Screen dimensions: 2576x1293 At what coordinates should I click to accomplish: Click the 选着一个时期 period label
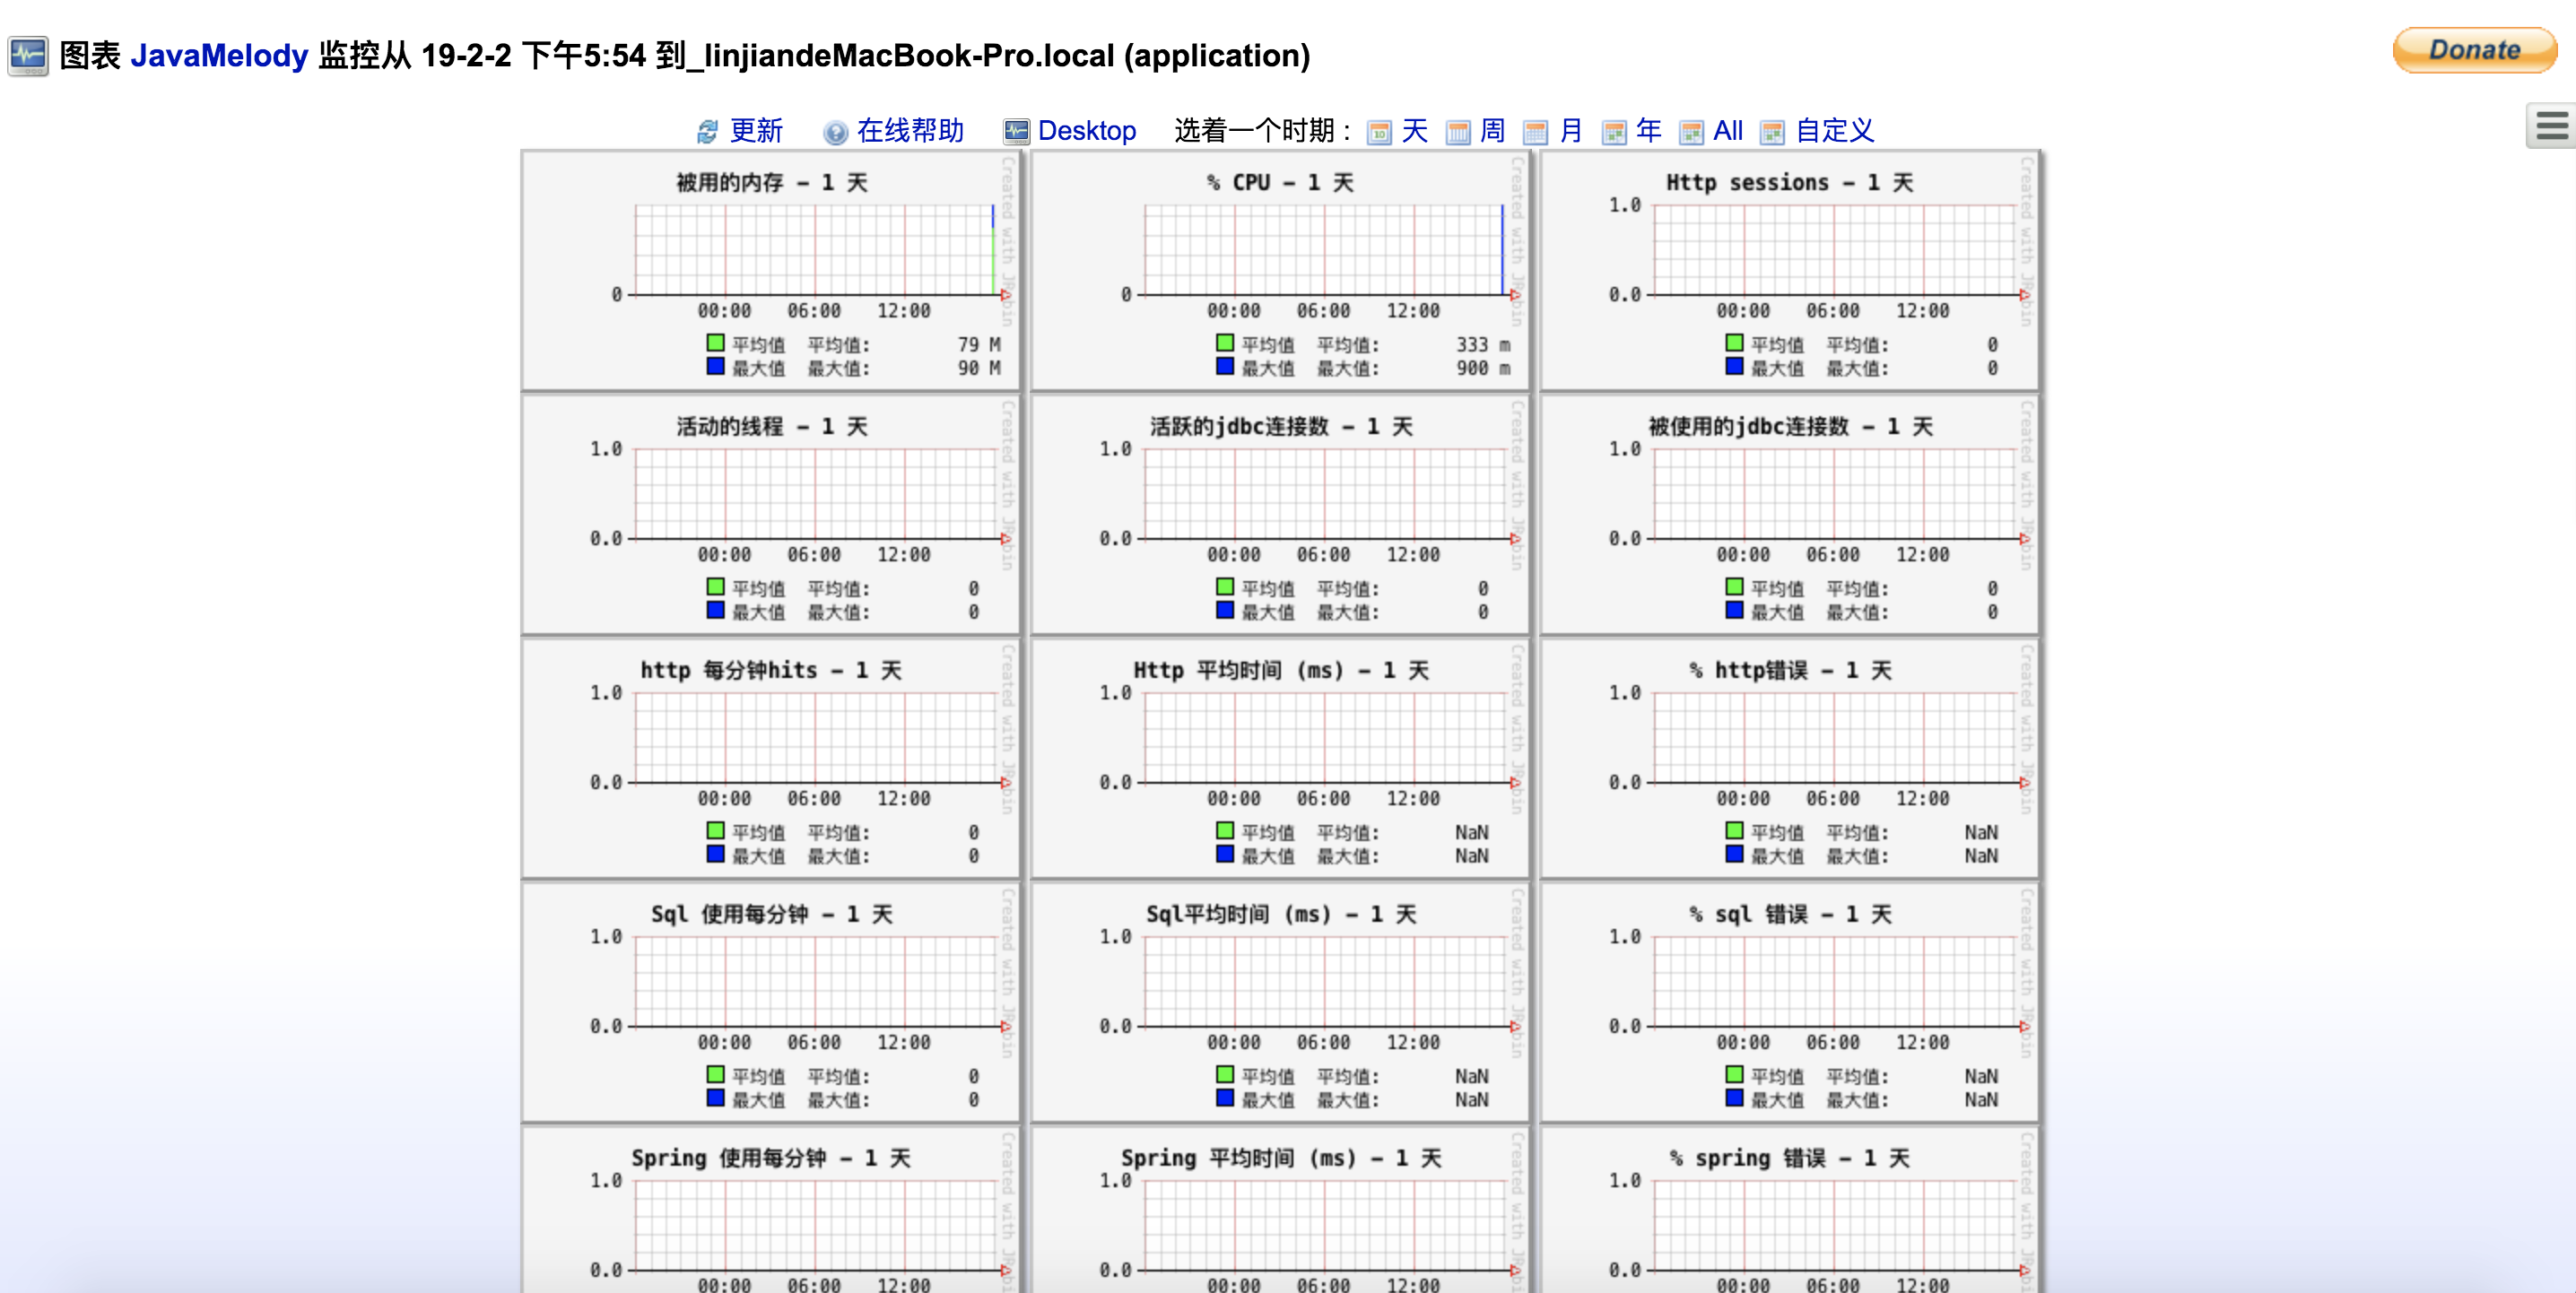click(1262, 131)
